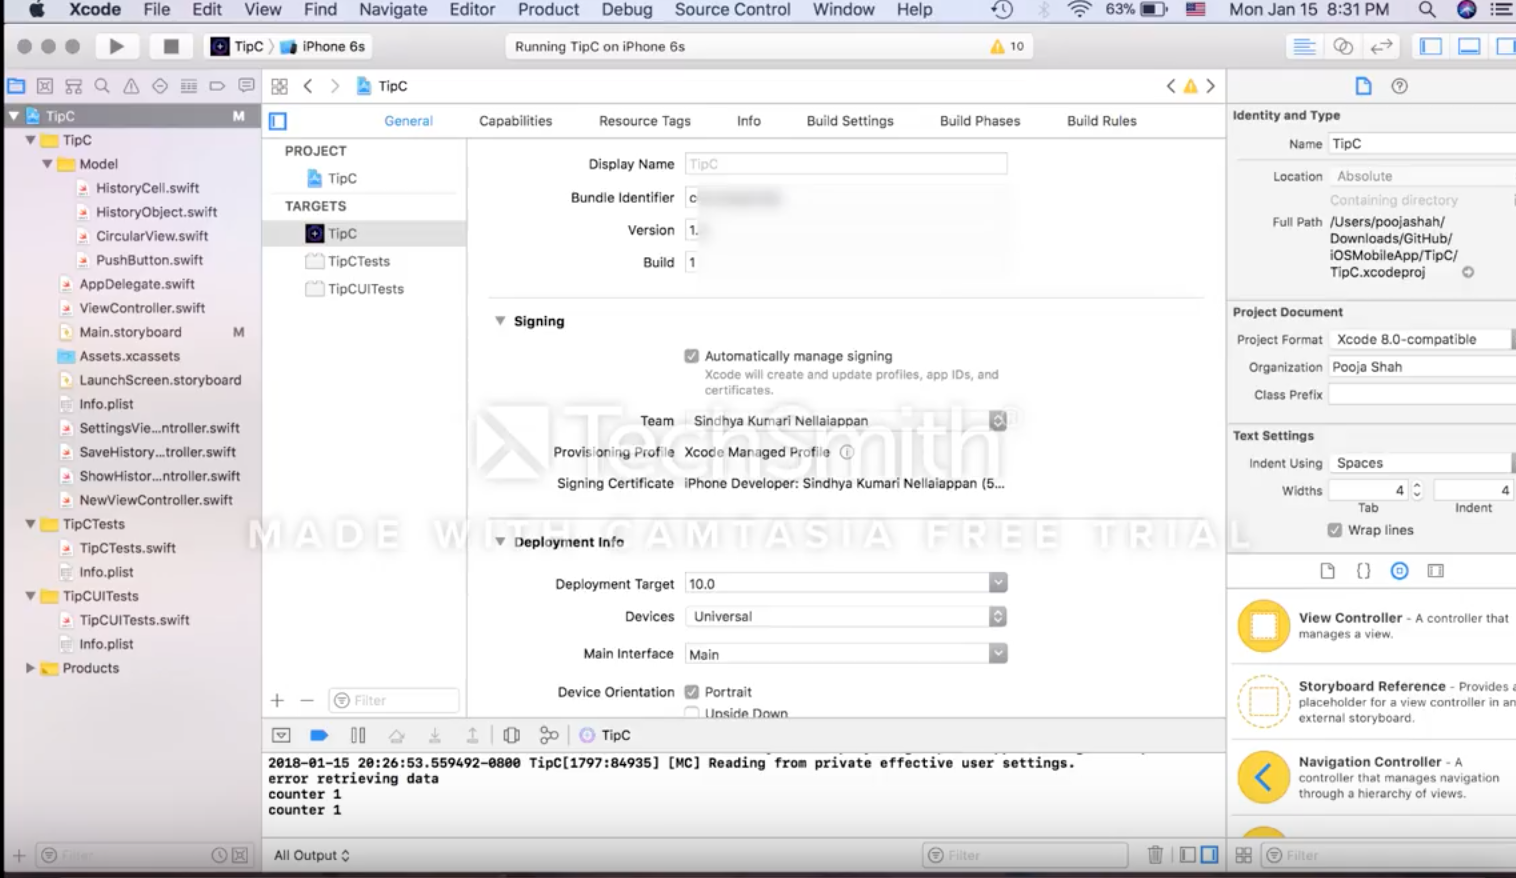
Task: Switch to the Build Settings tab
Action: coord(850,121)
